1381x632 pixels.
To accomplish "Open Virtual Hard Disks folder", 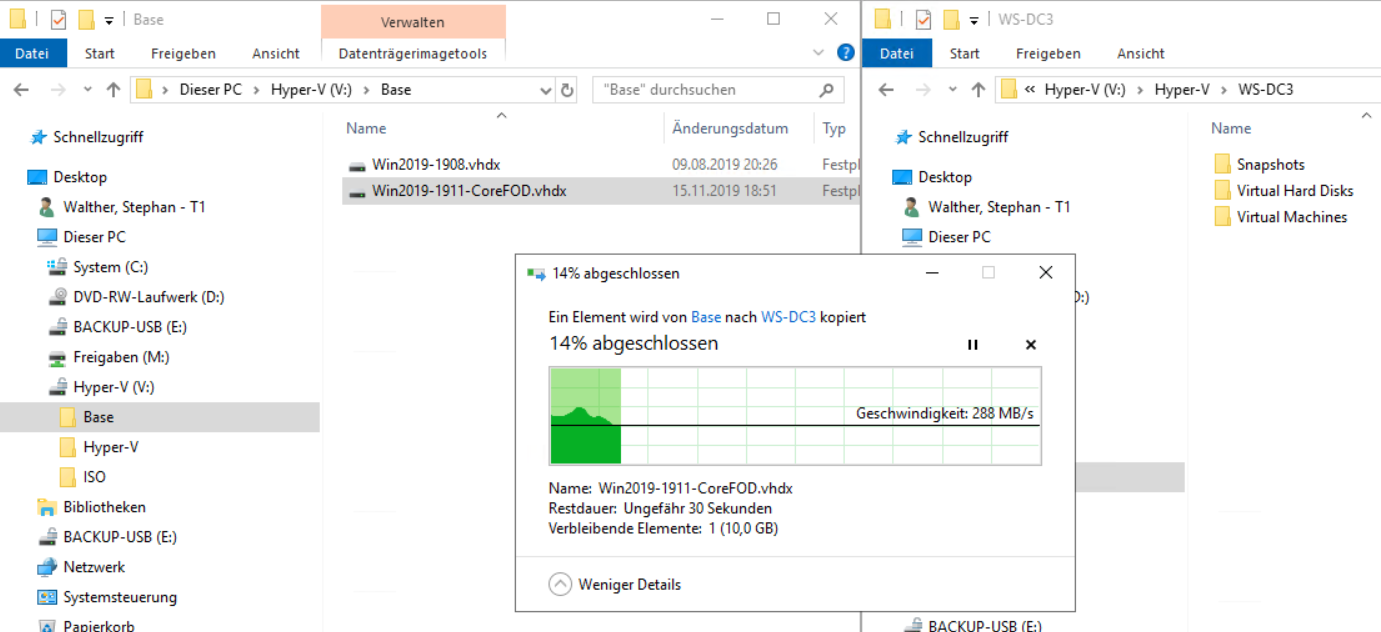I will 1295,190.
